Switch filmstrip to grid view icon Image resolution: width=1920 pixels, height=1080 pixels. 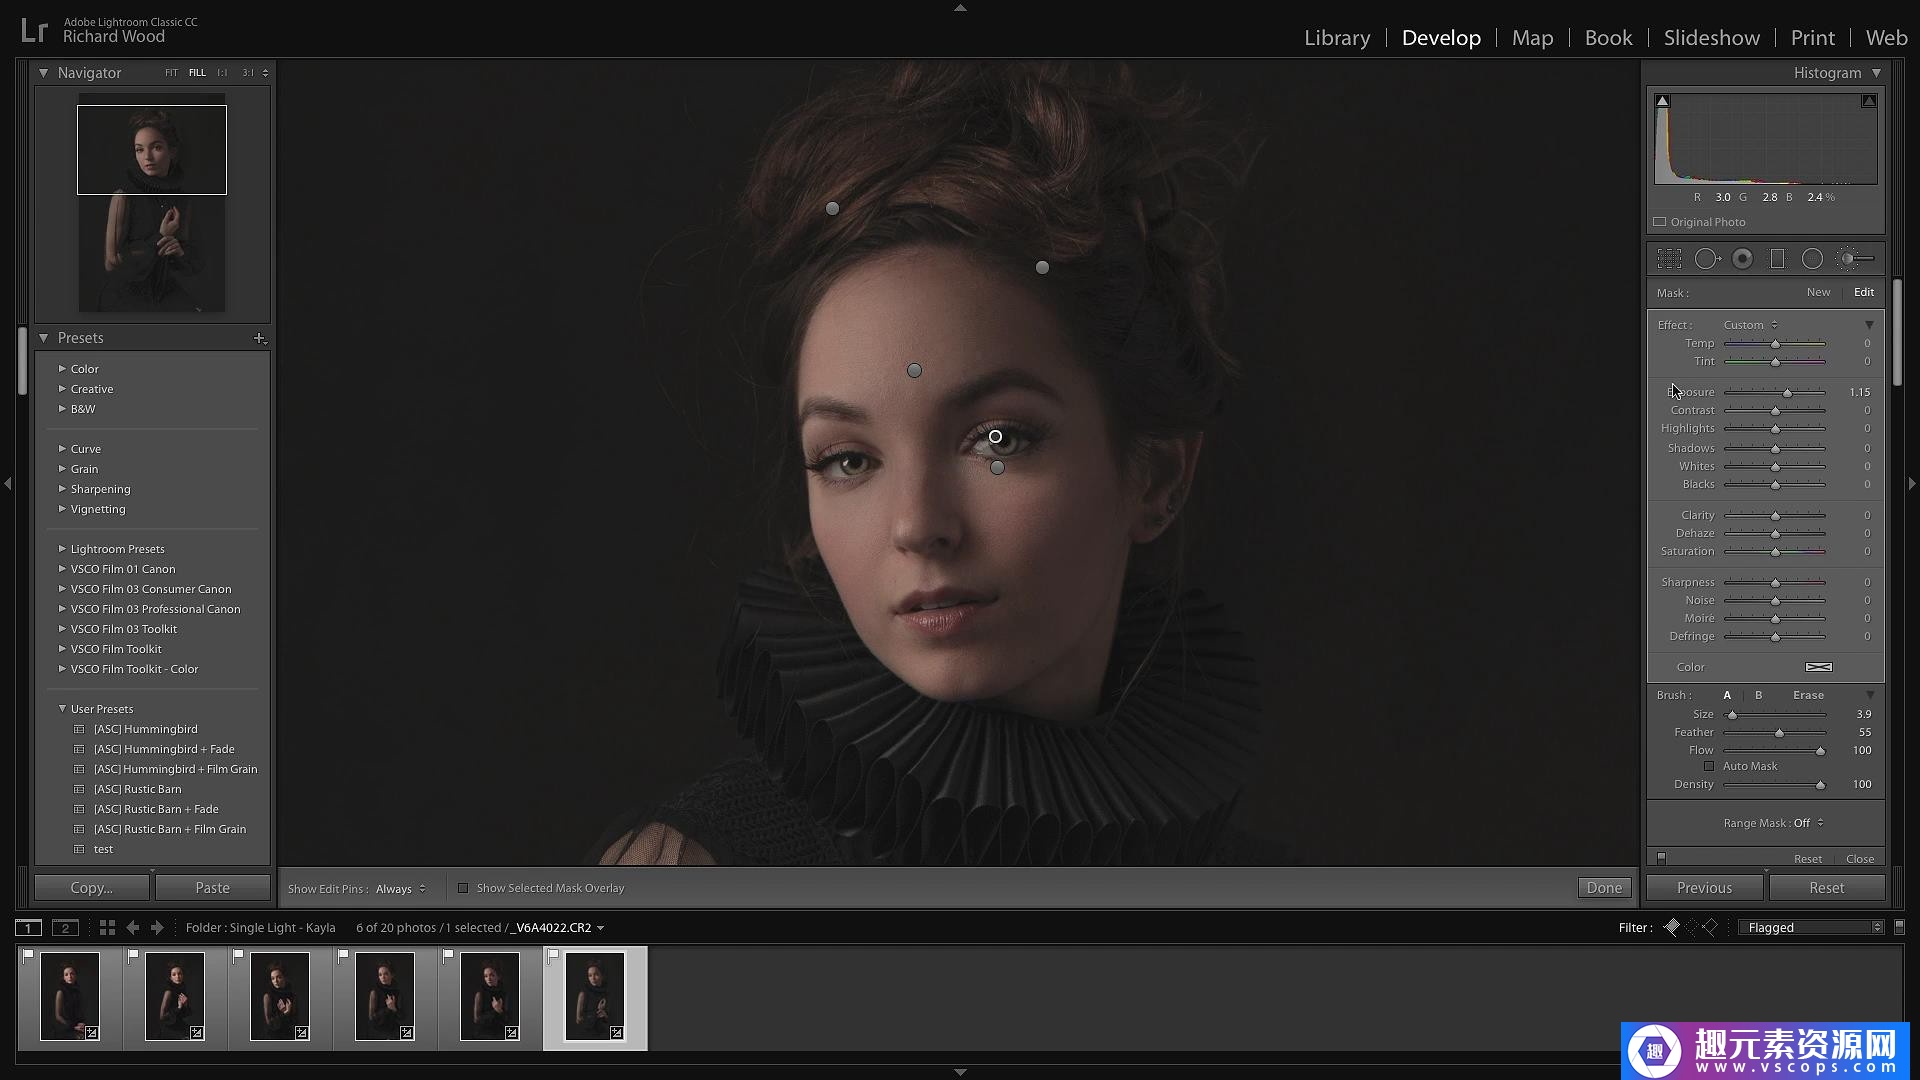click(107, 928)
